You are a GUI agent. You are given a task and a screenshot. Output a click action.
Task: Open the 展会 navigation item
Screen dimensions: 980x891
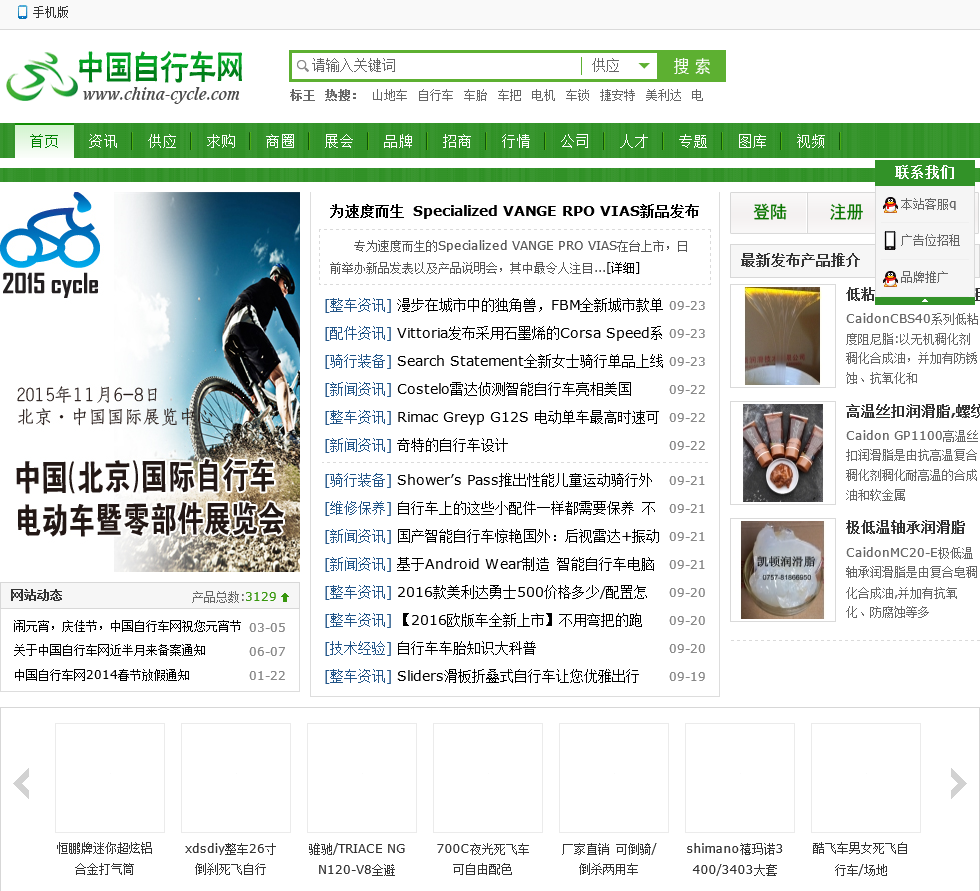pyautogui.click(x=339, y=141)
